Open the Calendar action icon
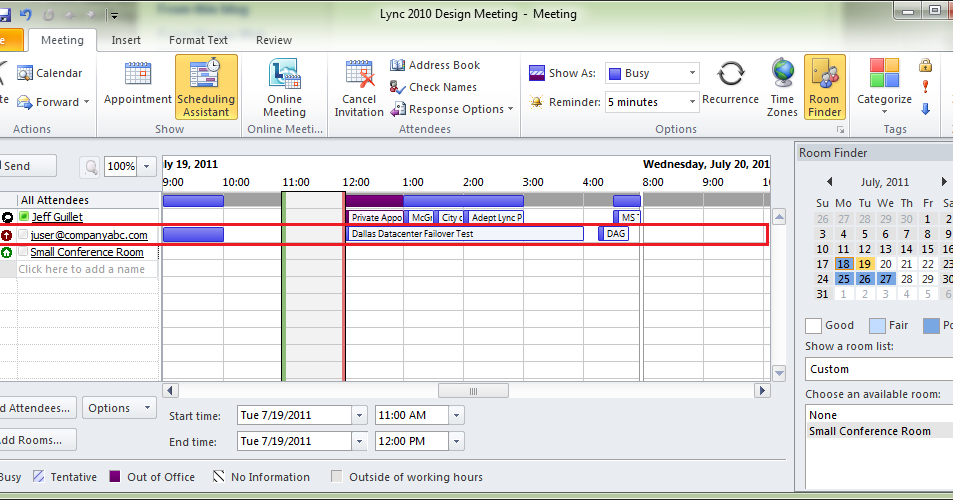 [25, 74]
